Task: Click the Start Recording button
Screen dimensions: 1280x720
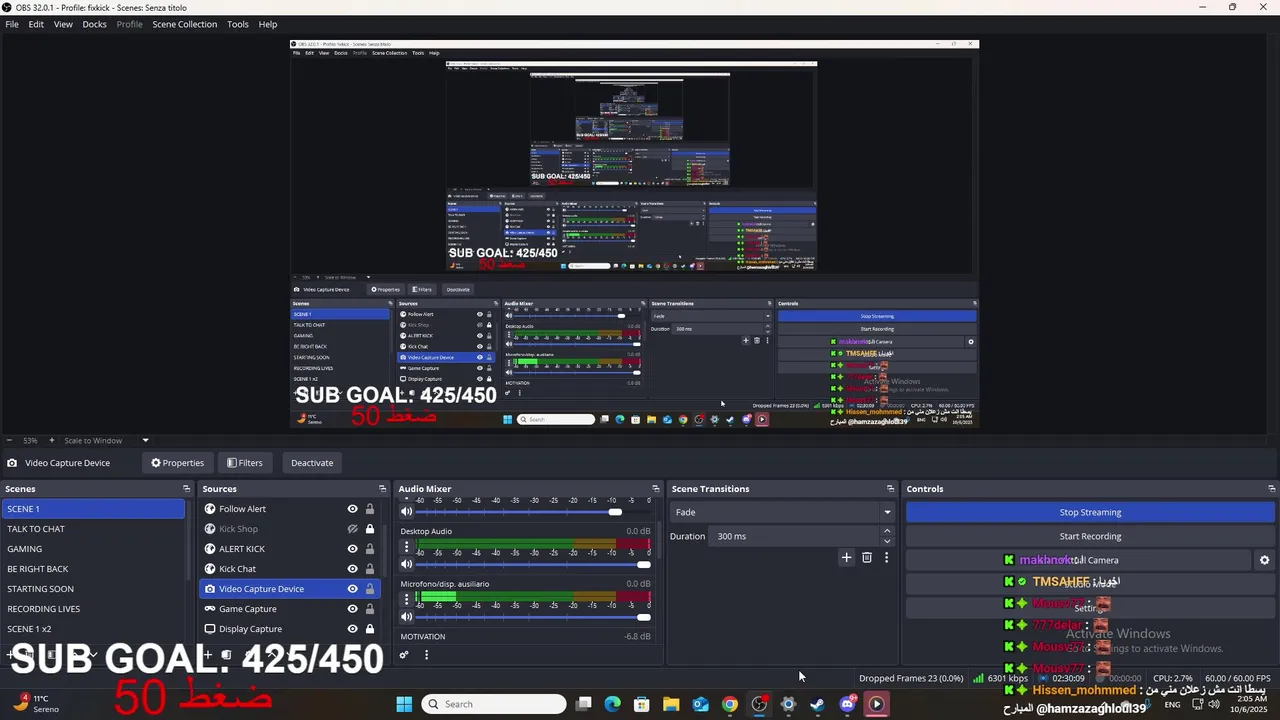Action: click(x=1090, y=536)
